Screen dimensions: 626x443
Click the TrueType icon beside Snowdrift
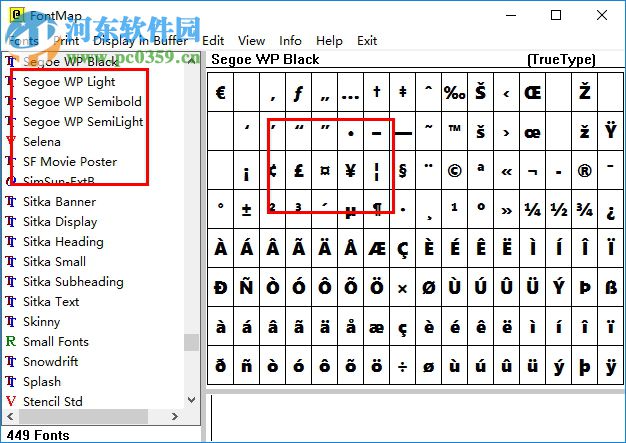pos(11,361)
